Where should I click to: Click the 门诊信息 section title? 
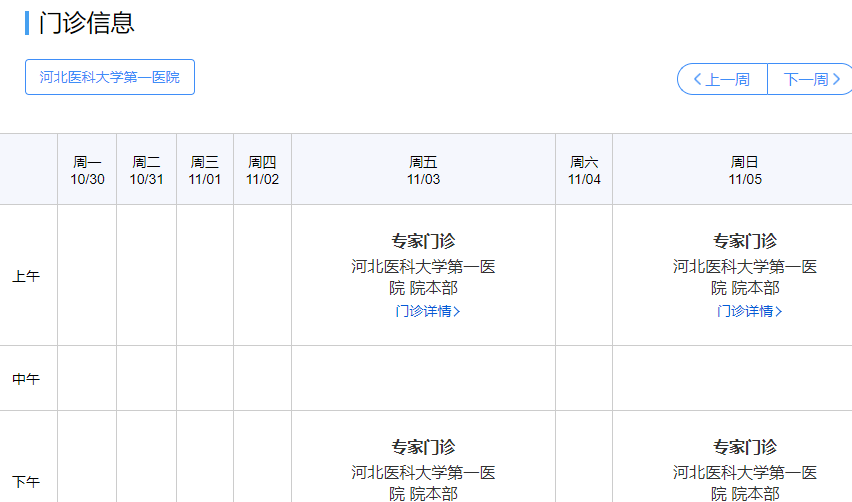(87, 23)
